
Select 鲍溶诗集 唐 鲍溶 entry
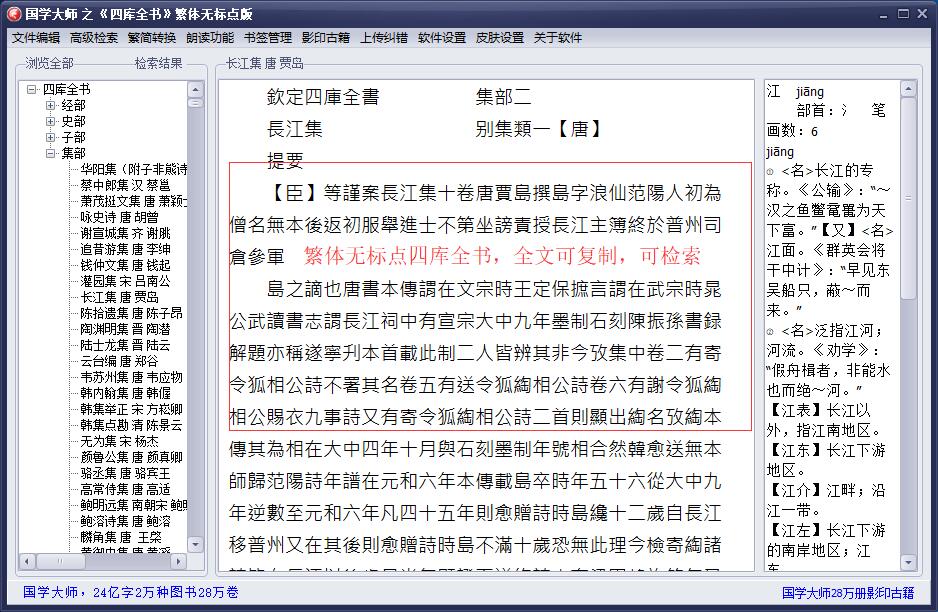(x=126, y=521)
